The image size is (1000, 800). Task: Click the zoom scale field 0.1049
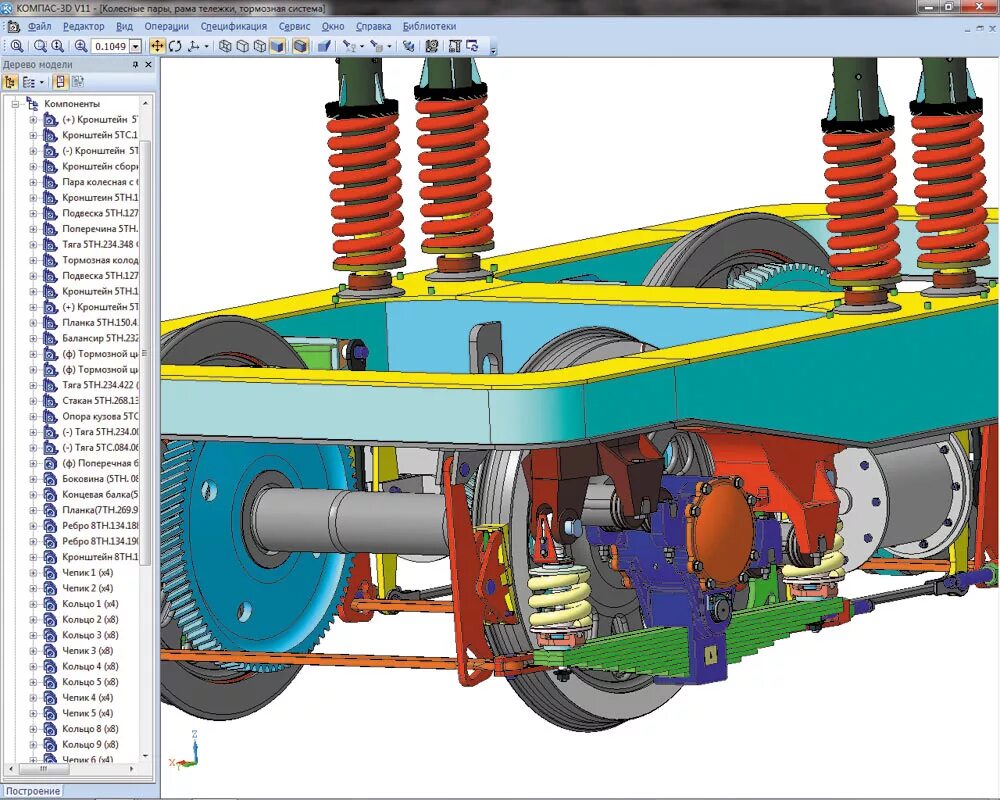[110, 47]
